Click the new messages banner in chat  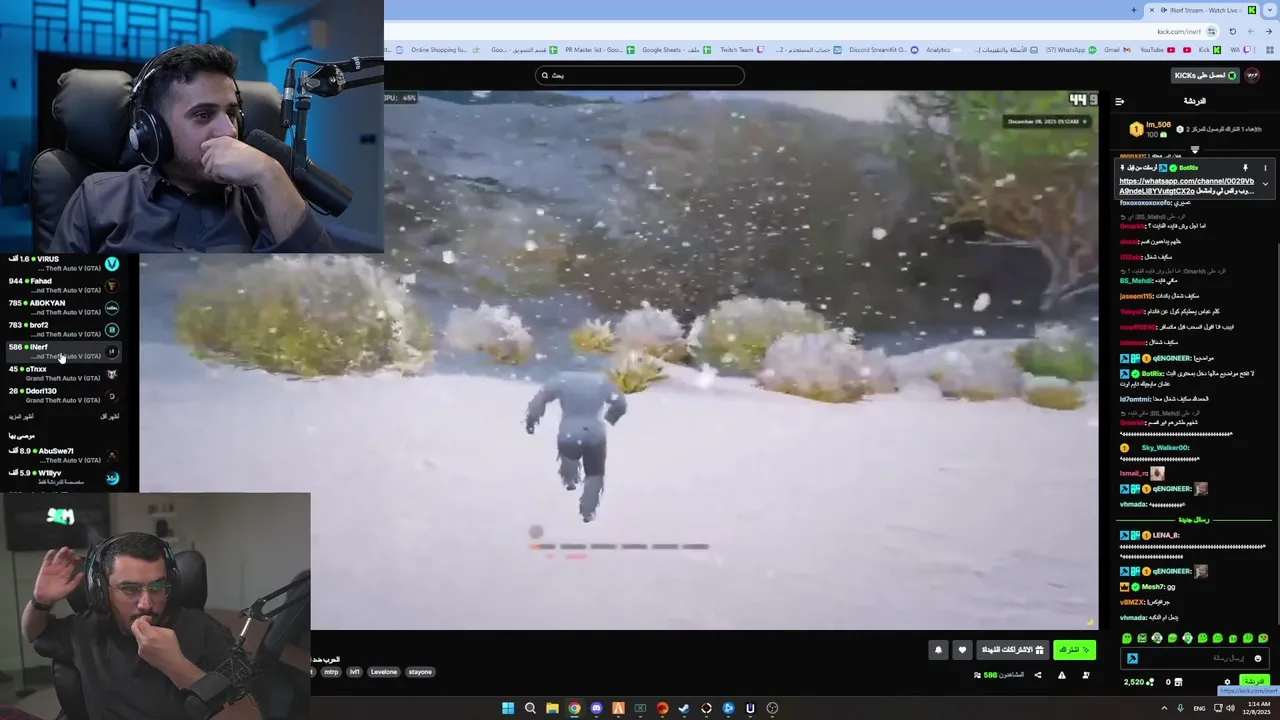[x=1195, y=520]
